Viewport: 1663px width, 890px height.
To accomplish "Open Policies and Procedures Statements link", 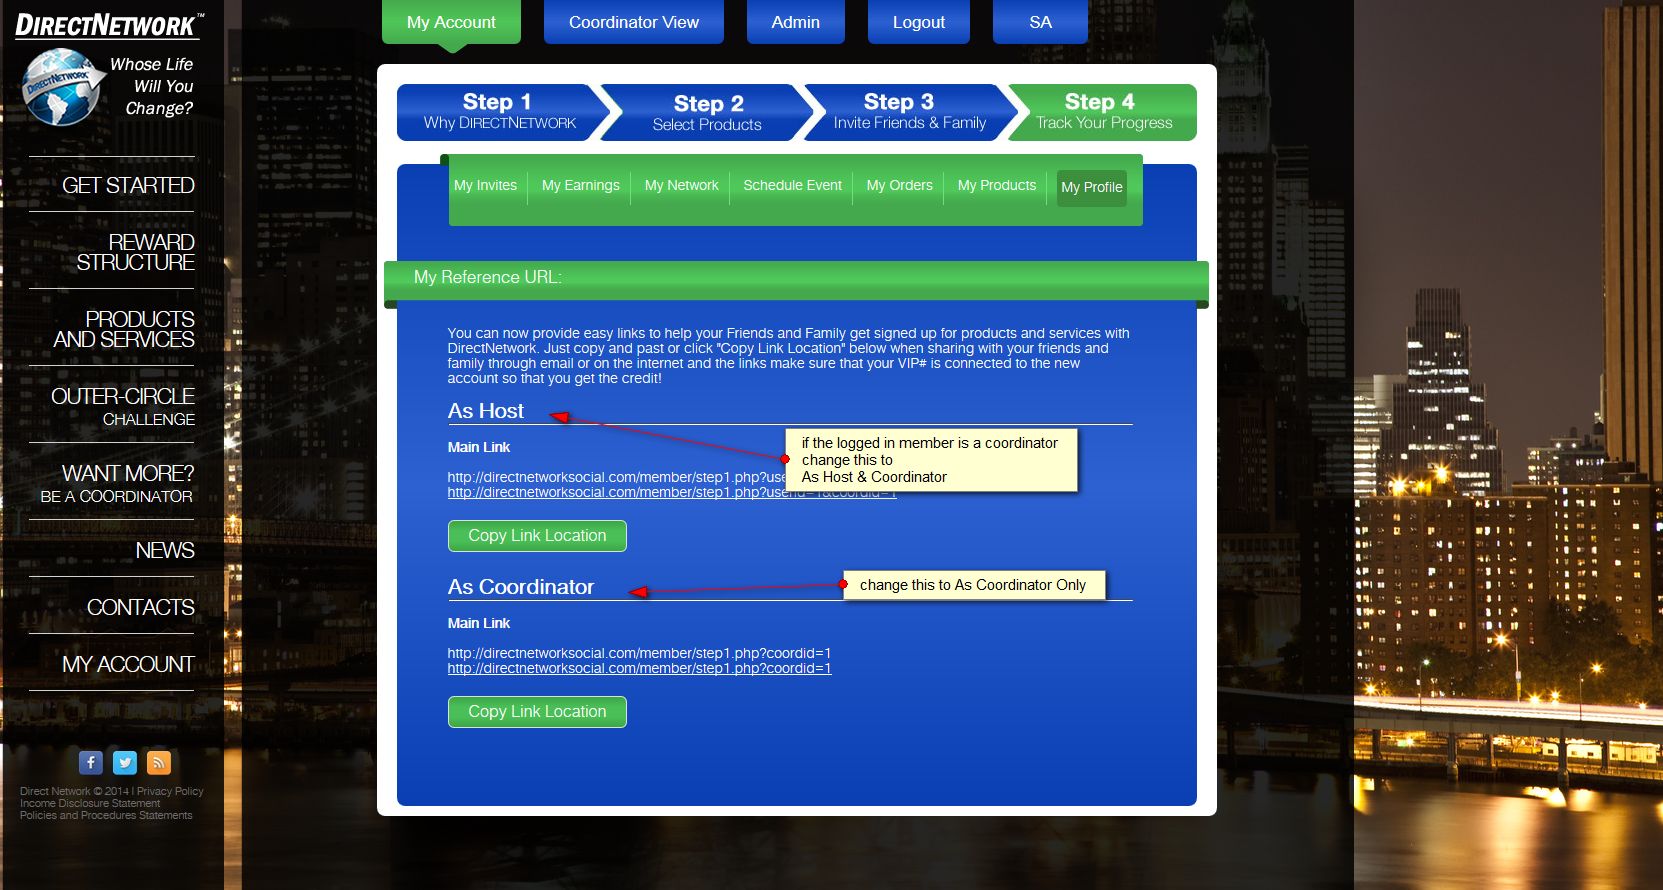I will (106, 815).
